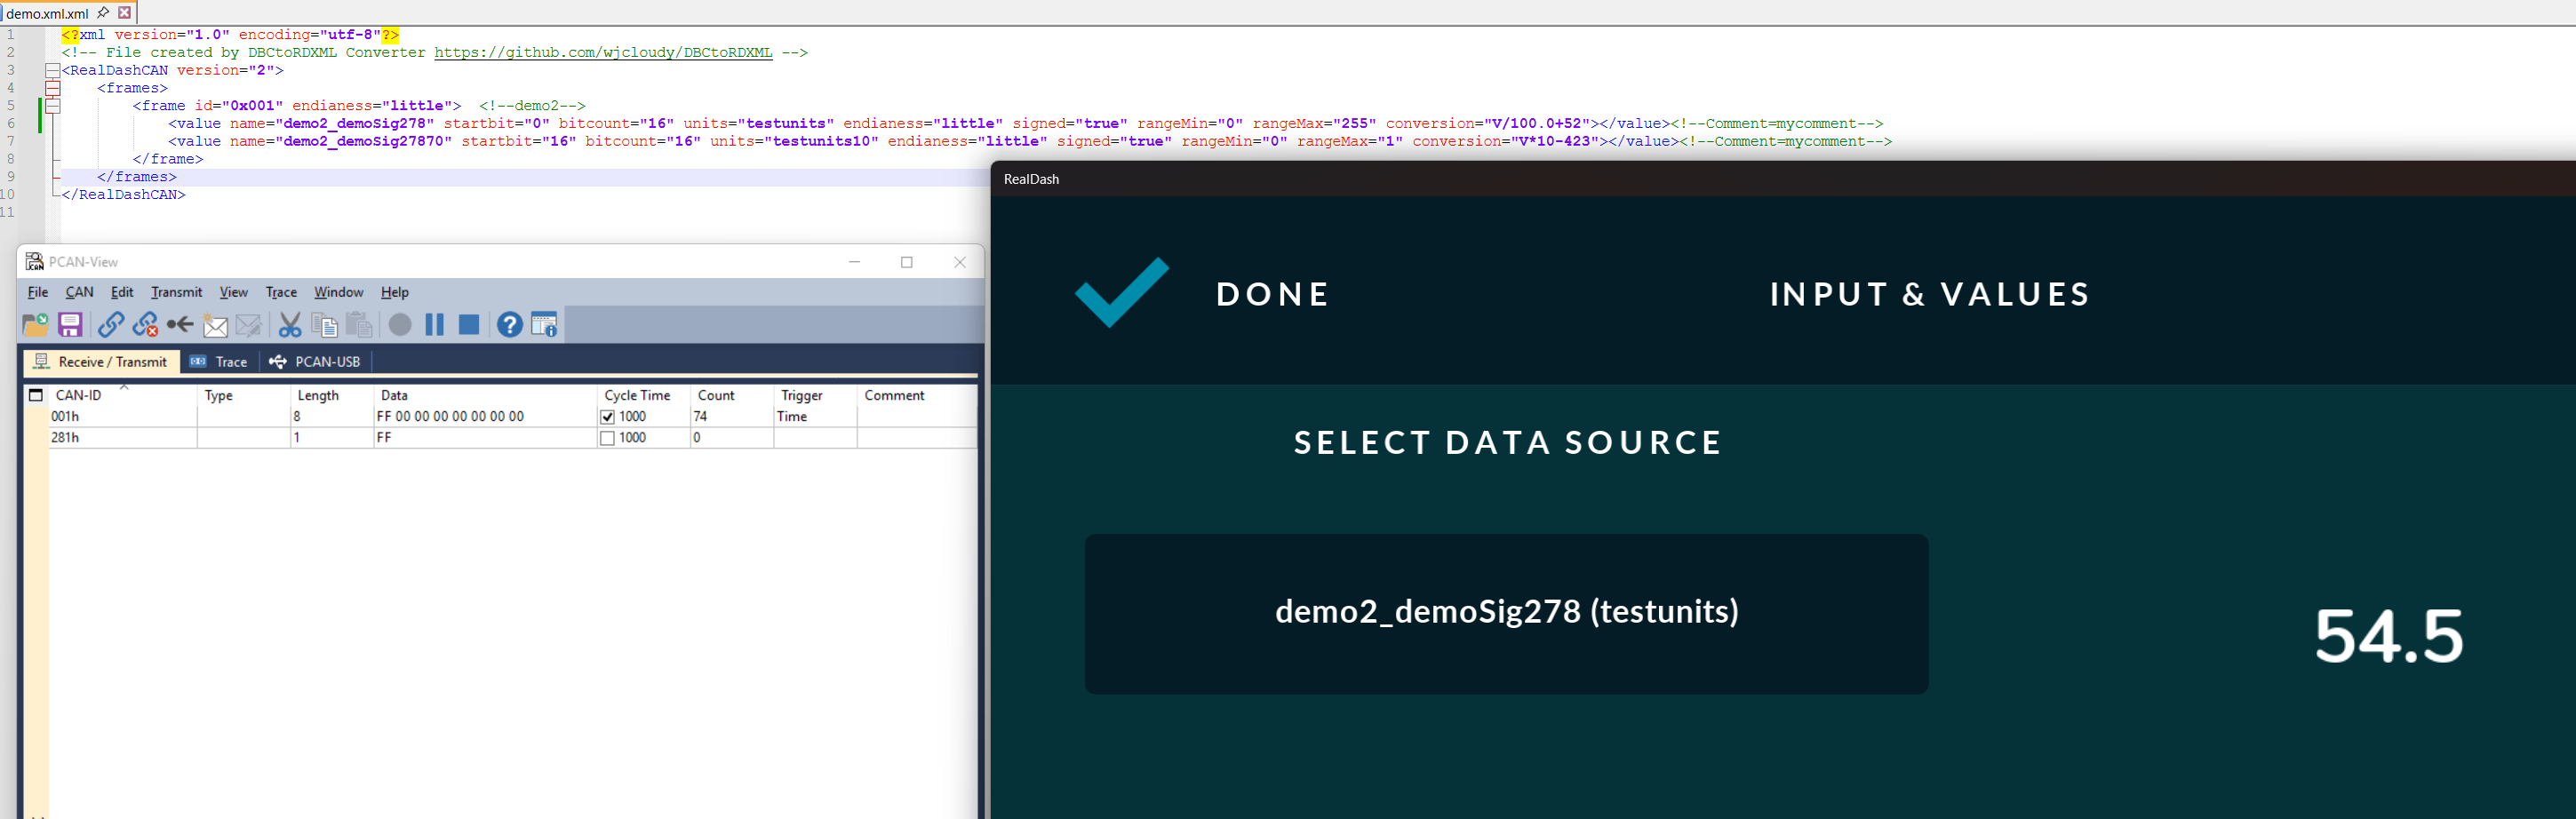Open the DBCtoRDXML GitHub link
The height and width of the screenshot is (819, 2576).
pos(603,53)
